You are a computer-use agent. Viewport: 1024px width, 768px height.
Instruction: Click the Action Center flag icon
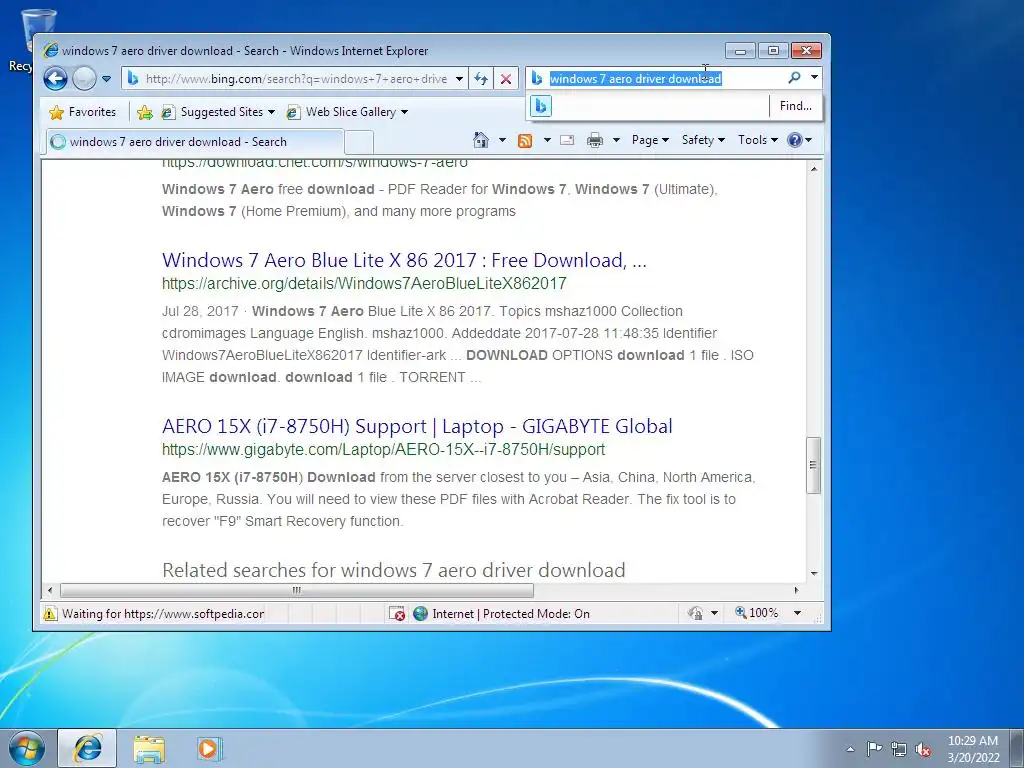874,749
